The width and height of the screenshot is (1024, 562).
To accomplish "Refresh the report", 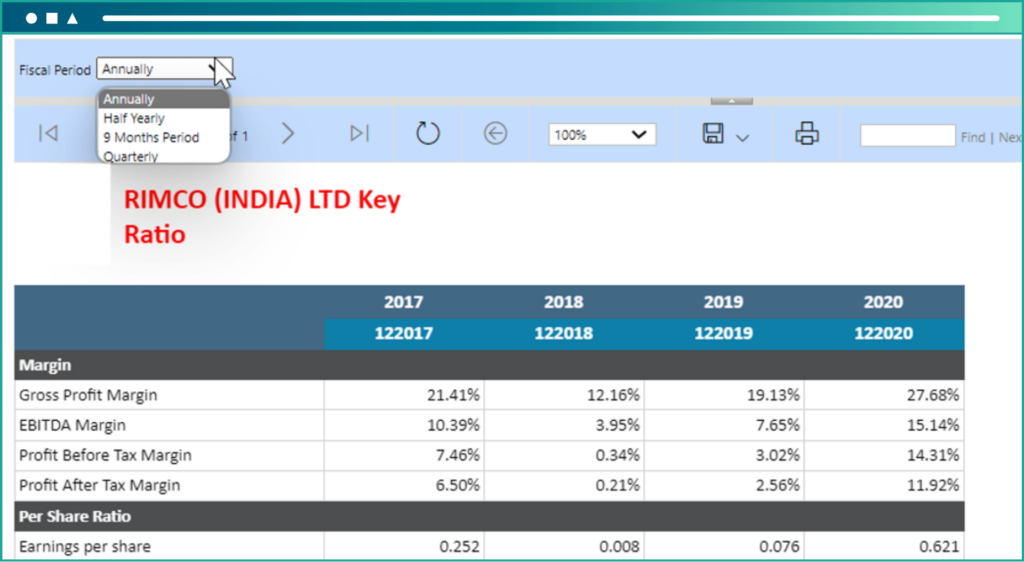I will pyautogui.click(x=428, y=134).
